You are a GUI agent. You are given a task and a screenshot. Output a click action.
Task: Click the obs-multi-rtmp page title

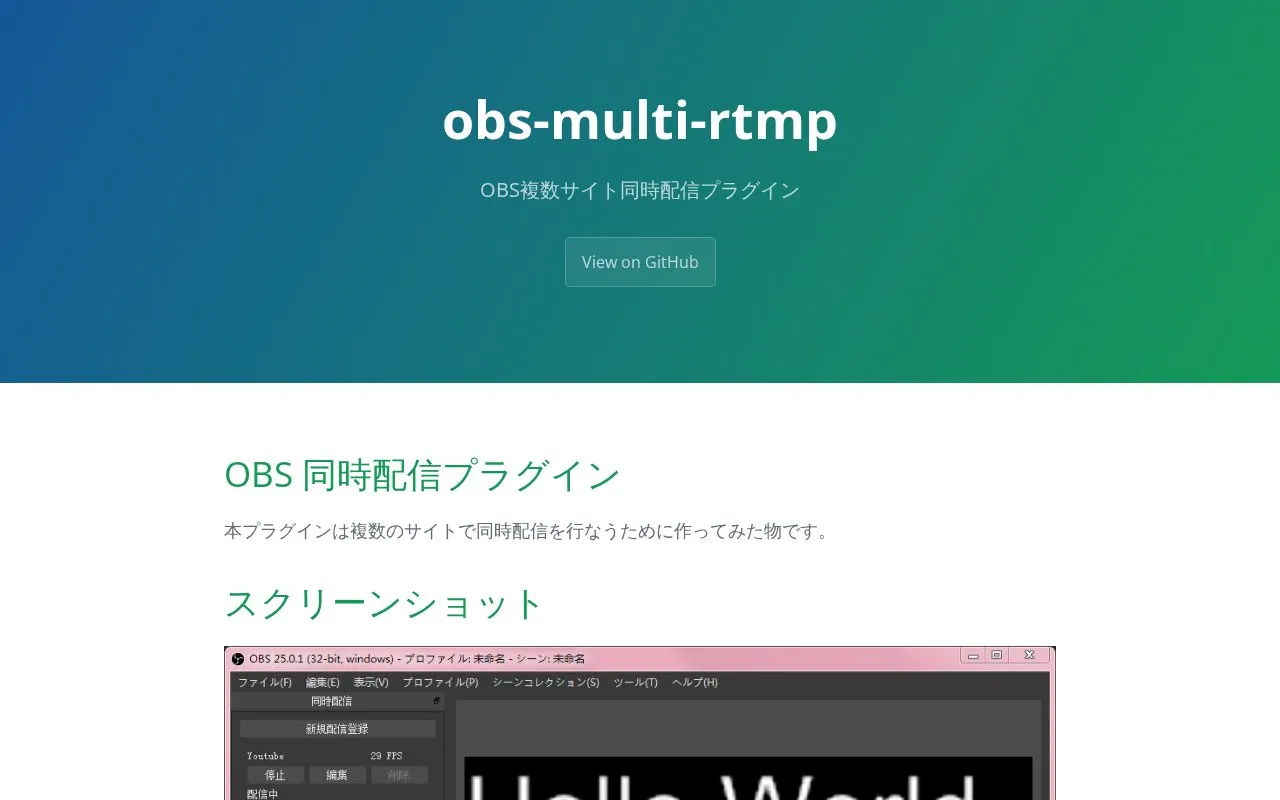[640, 120]
